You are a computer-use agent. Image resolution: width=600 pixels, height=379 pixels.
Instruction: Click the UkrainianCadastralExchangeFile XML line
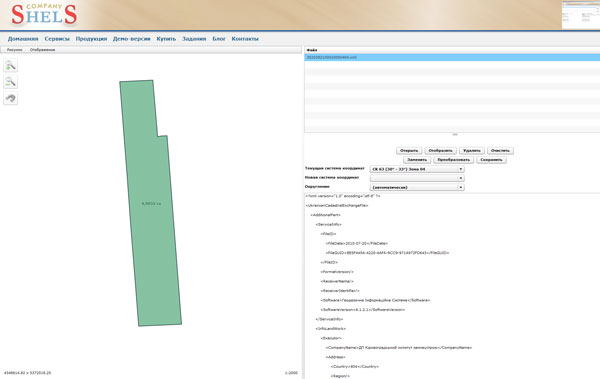(x=337, y=206)
